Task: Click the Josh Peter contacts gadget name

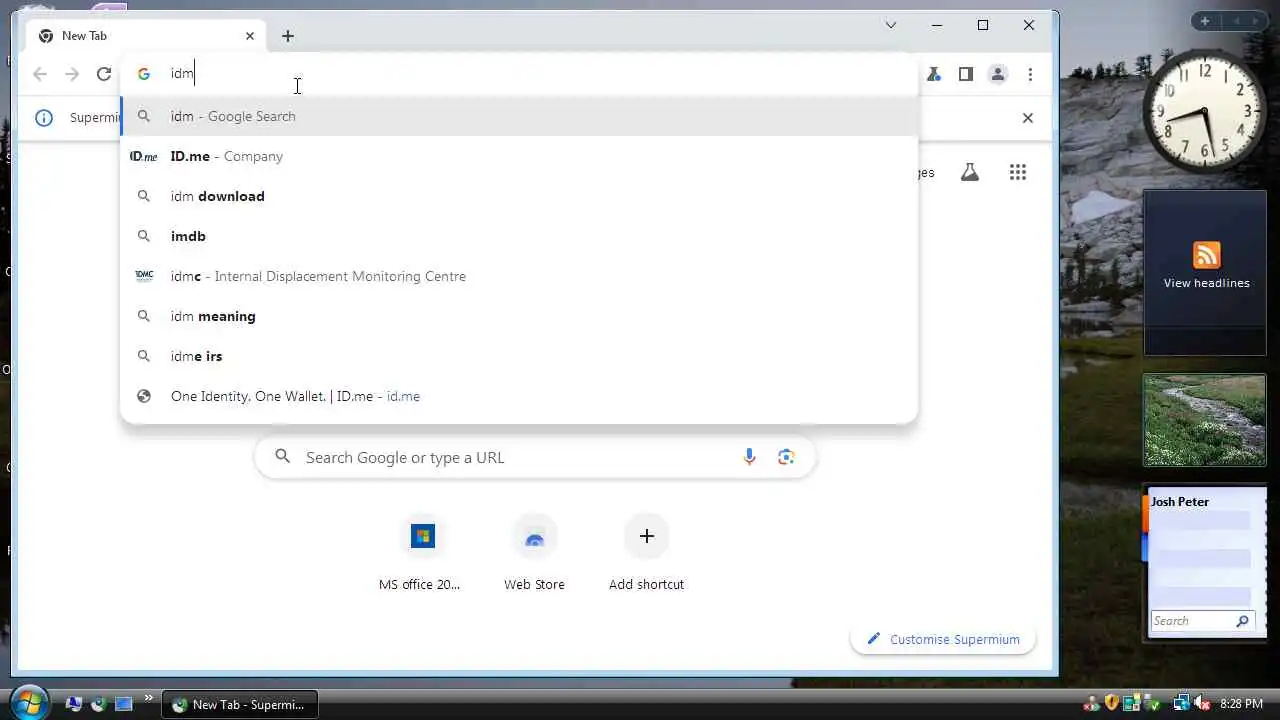Action: tap(1180, 502)
